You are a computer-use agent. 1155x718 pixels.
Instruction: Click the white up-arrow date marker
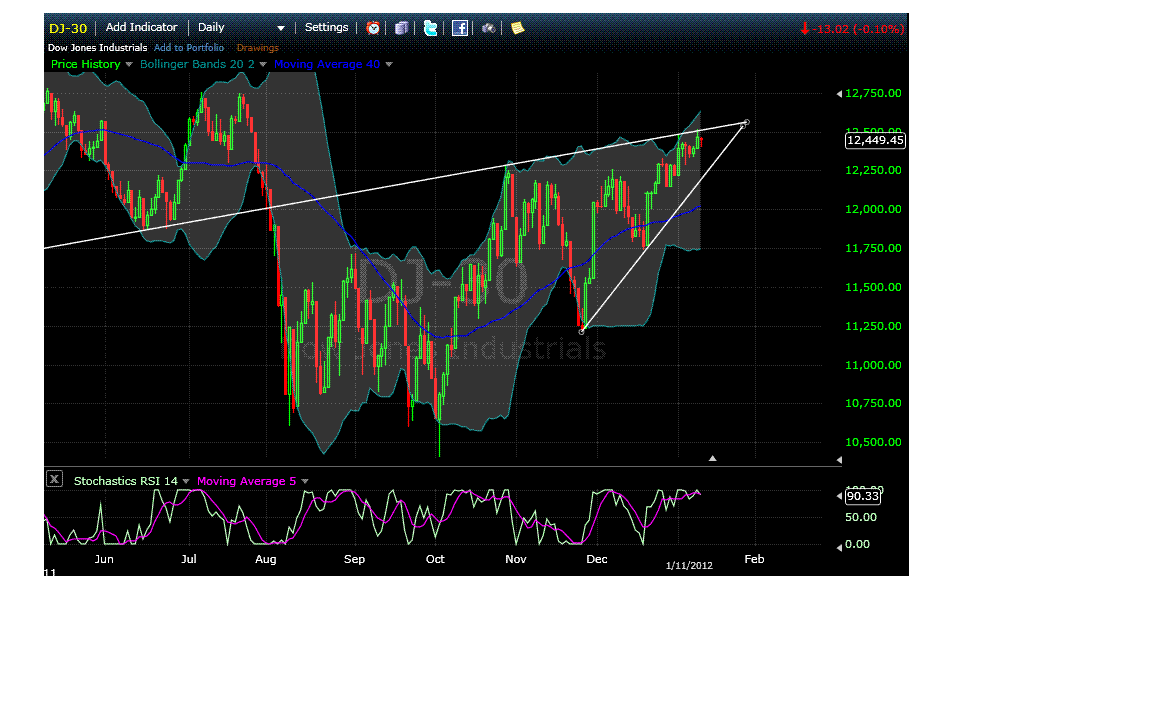point(712,458)
